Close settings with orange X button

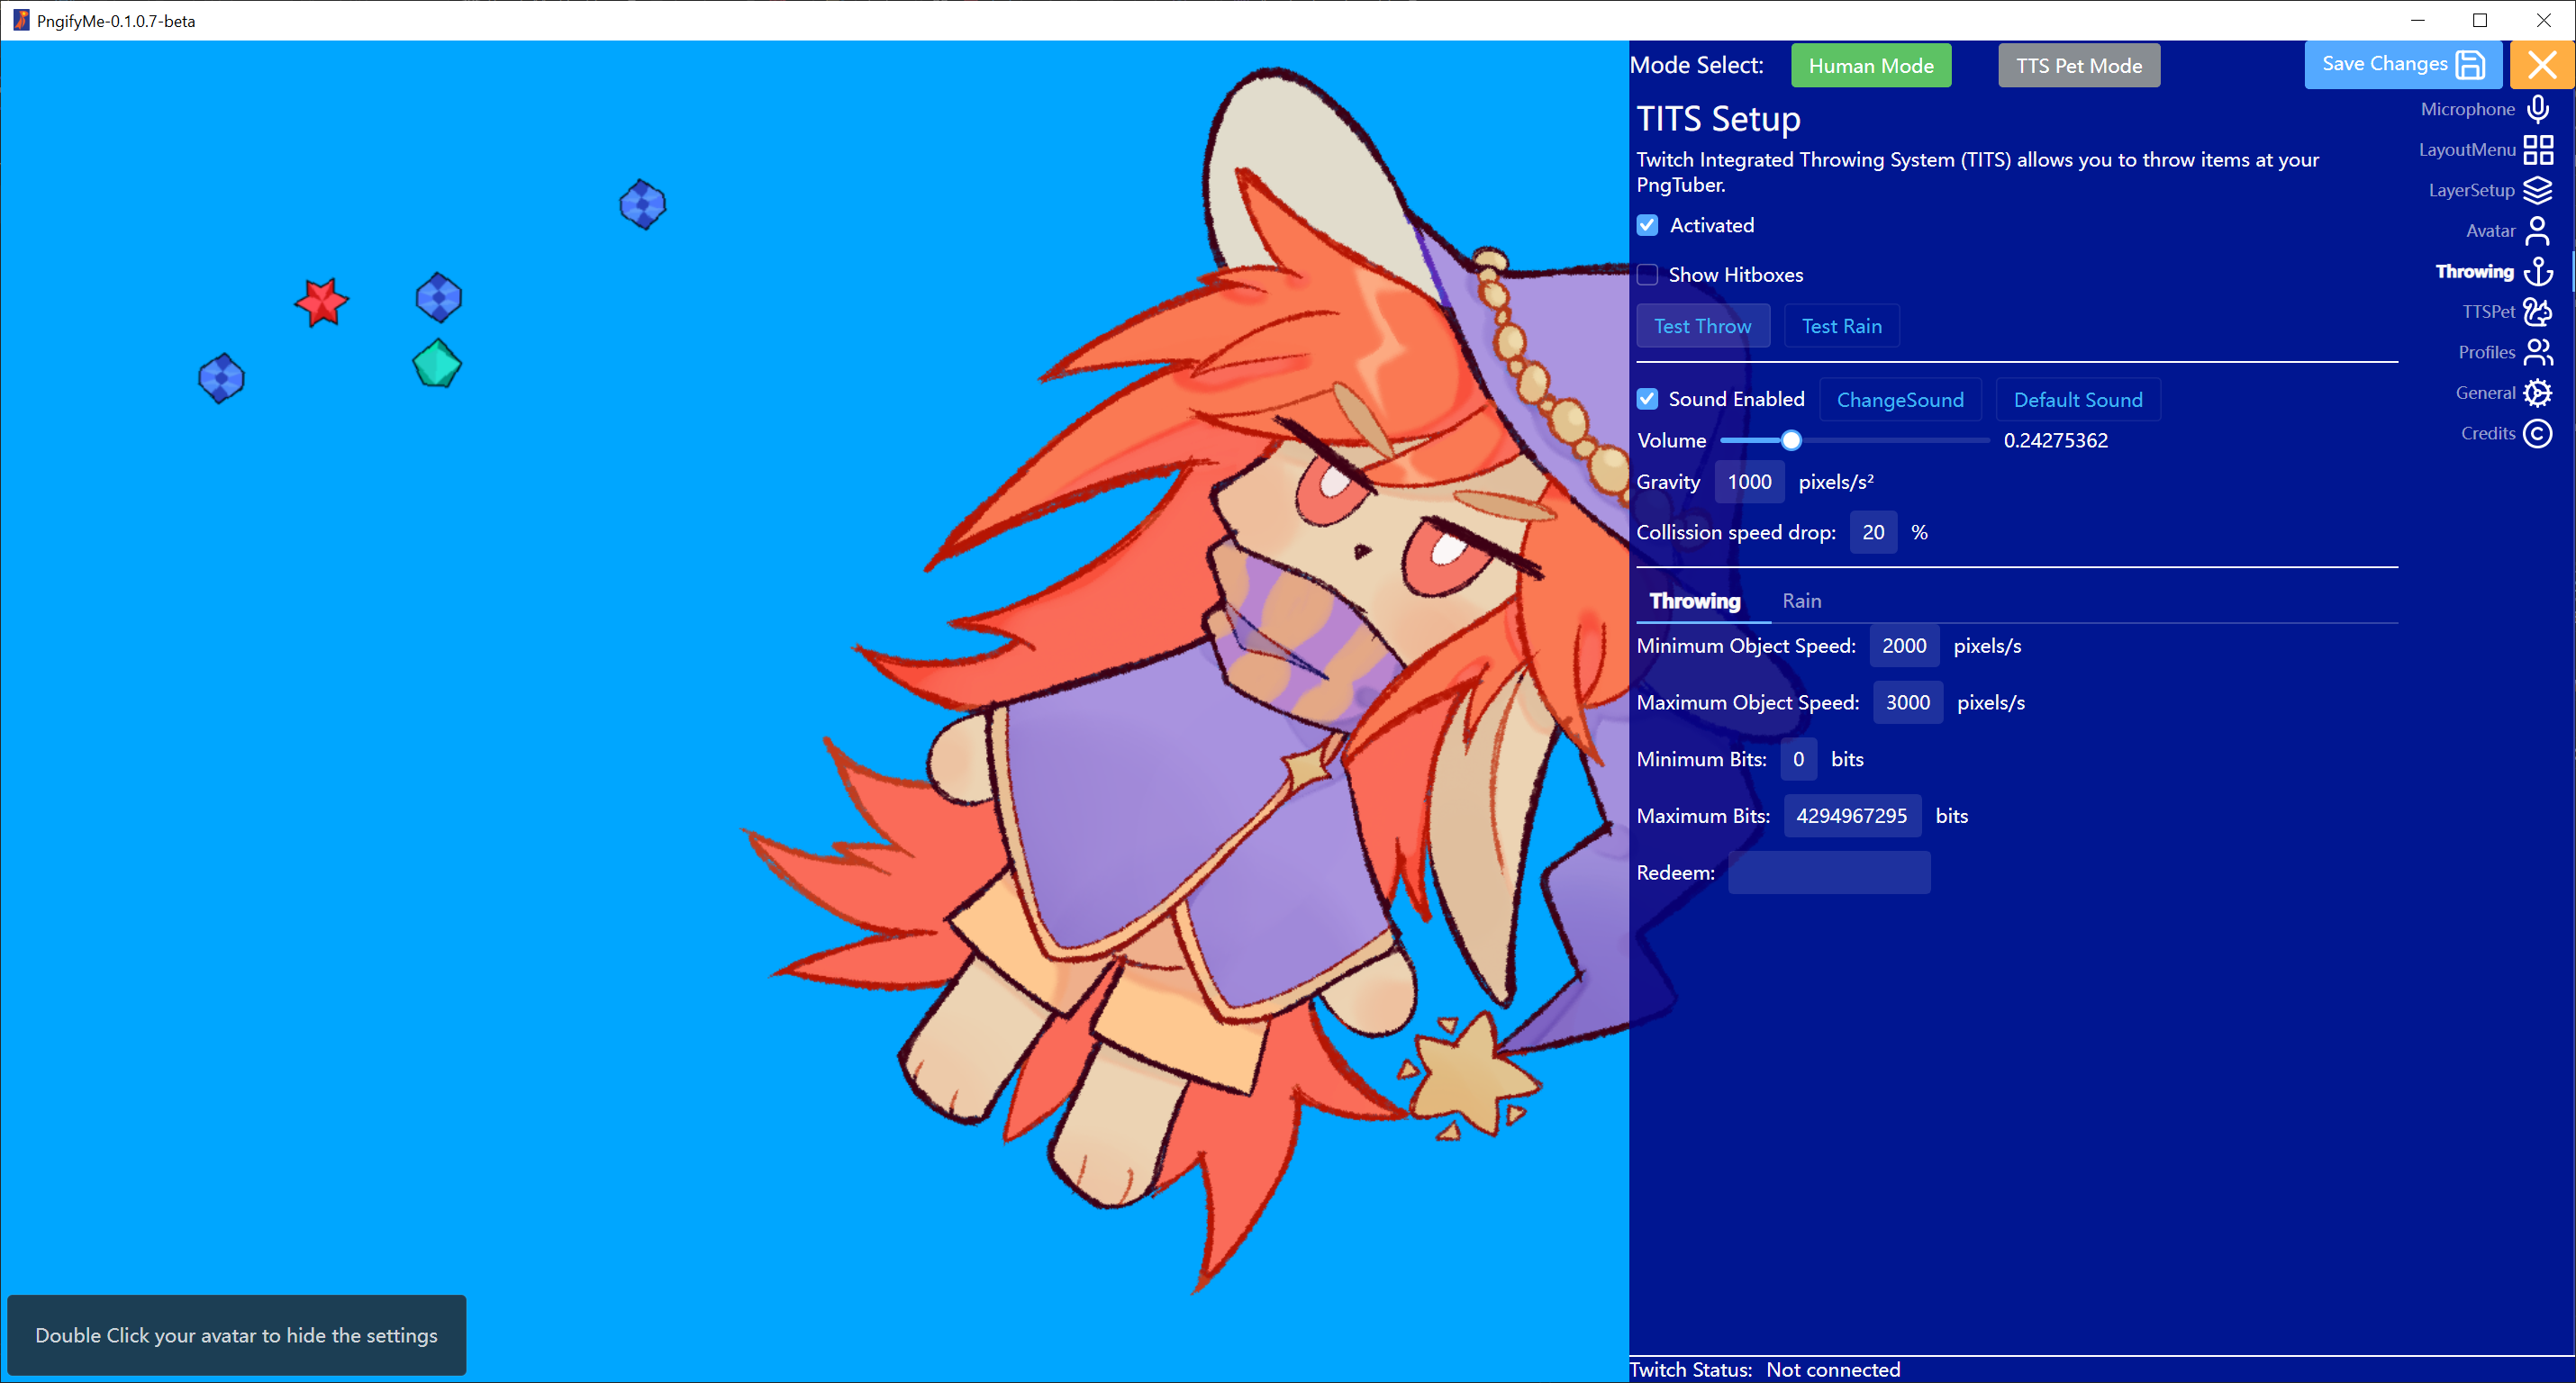(2541, 65)
